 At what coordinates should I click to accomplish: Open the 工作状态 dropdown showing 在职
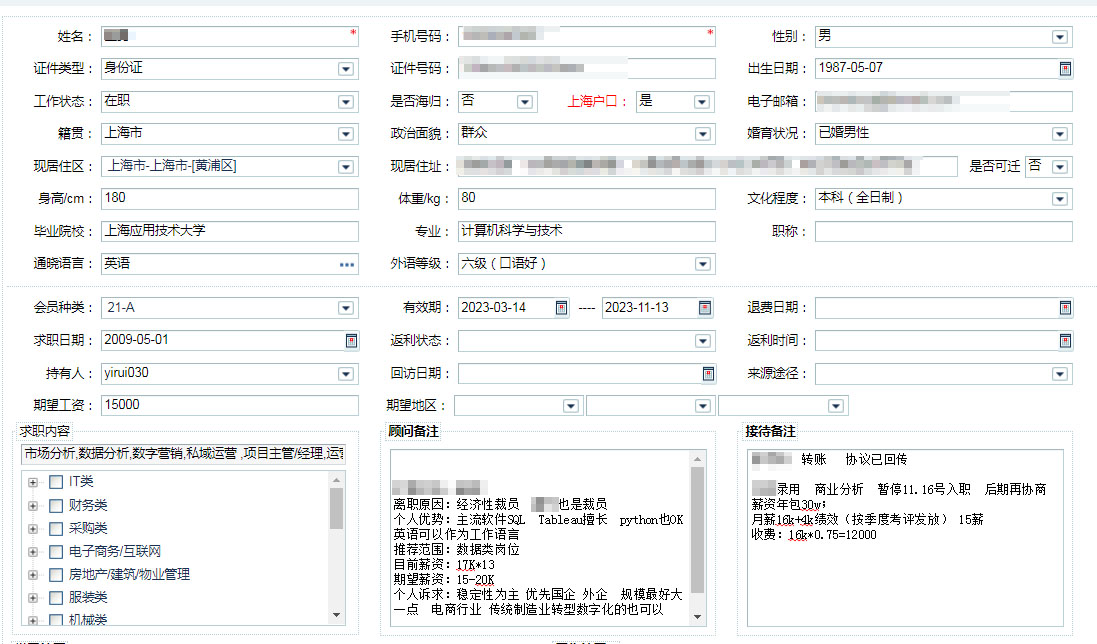pos(346,102)
